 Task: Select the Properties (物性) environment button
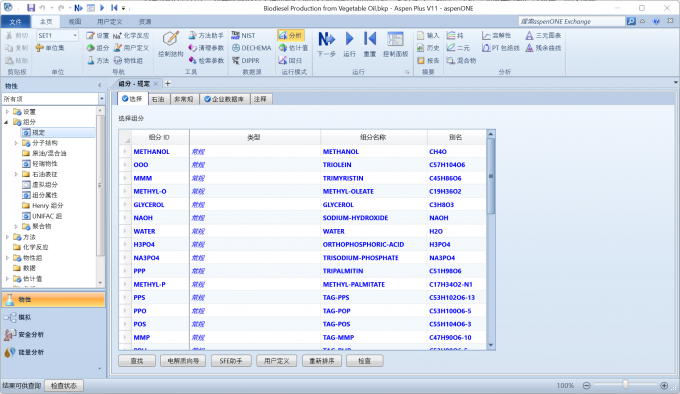(x=53, y=300)
